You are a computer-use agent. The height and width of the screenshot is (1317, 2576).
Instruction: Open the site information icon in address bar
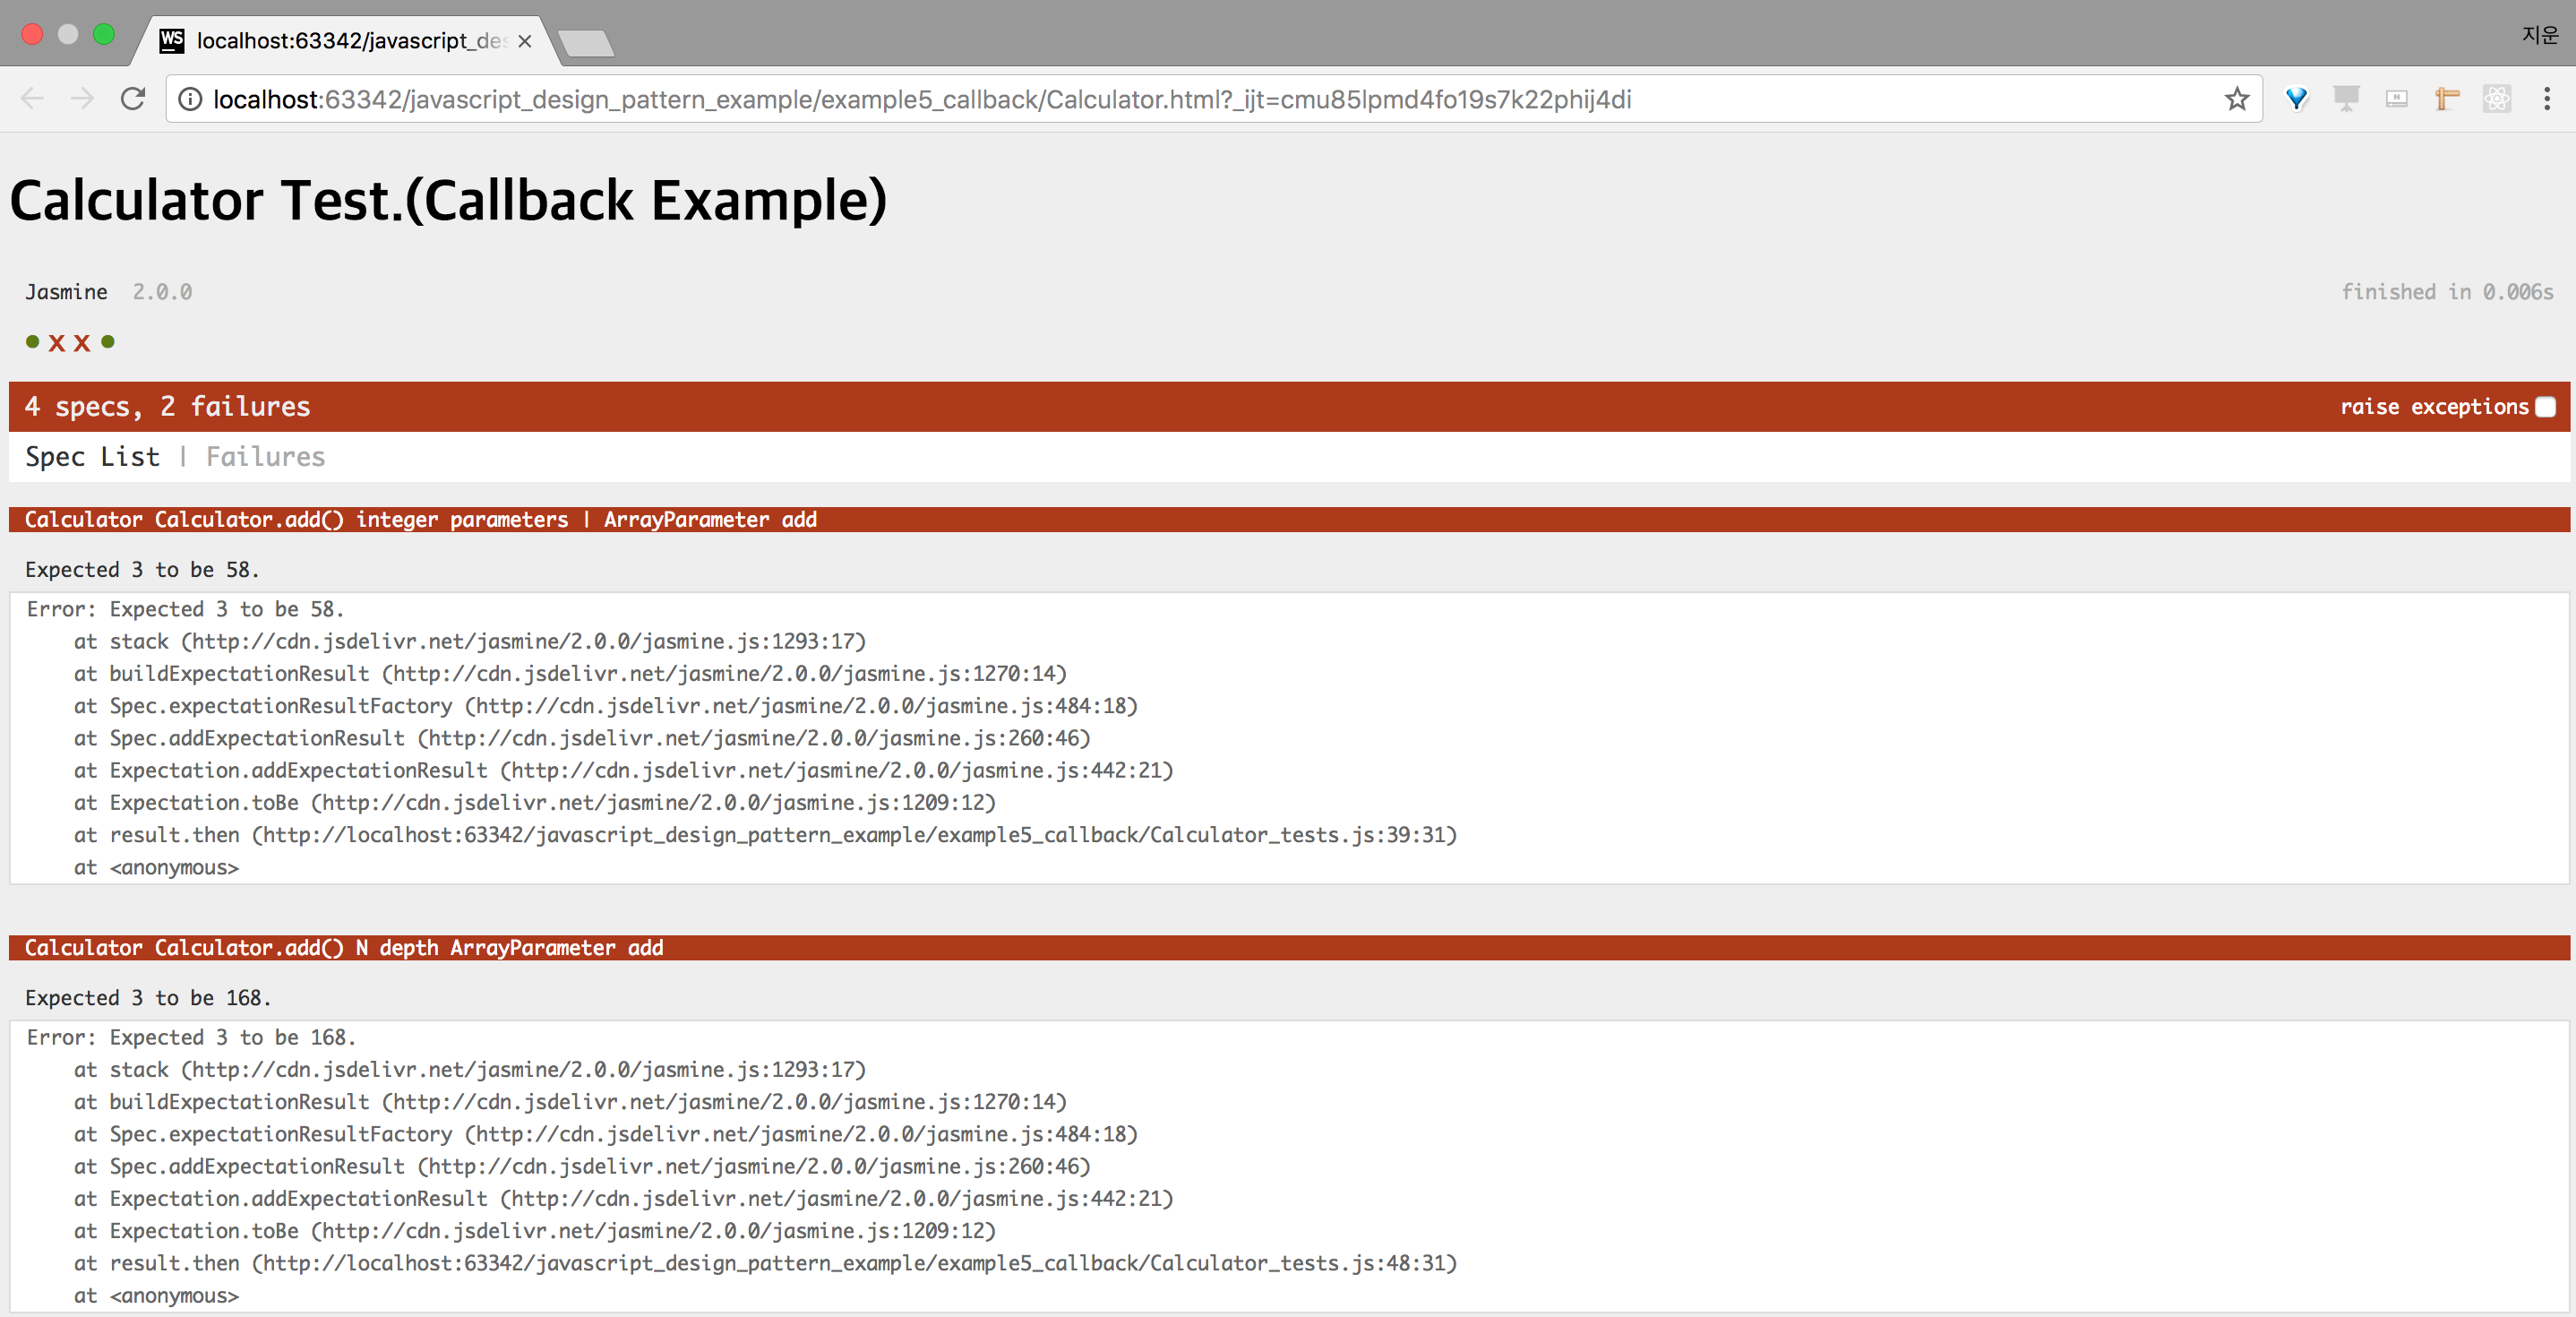[190, 99]
